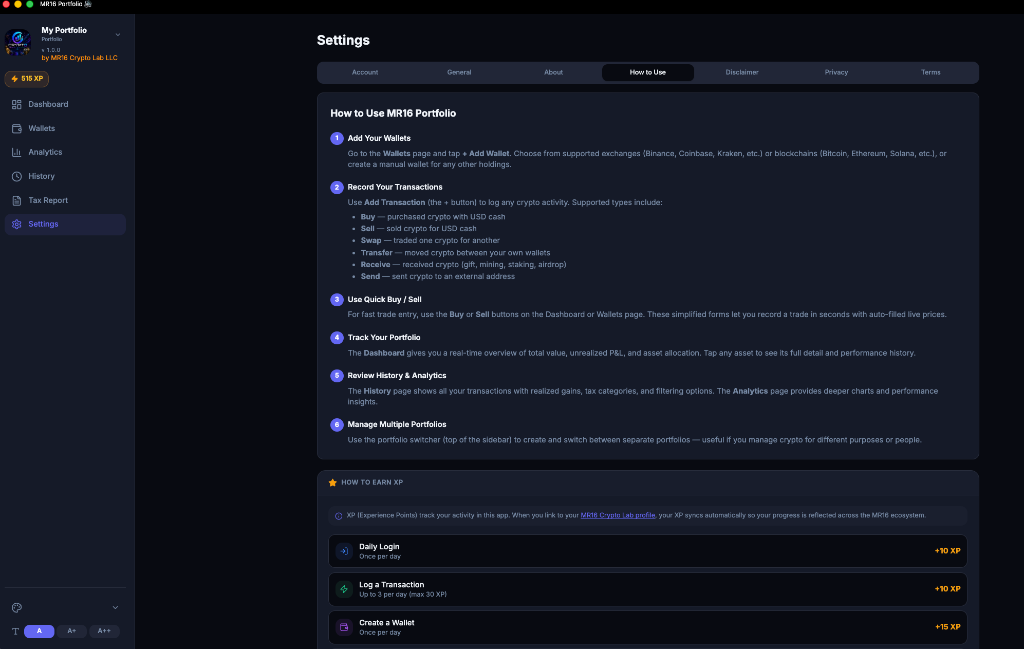Click the Create a Wallet icon
This screenshot has height=649, width=1024.
[344, 627]
